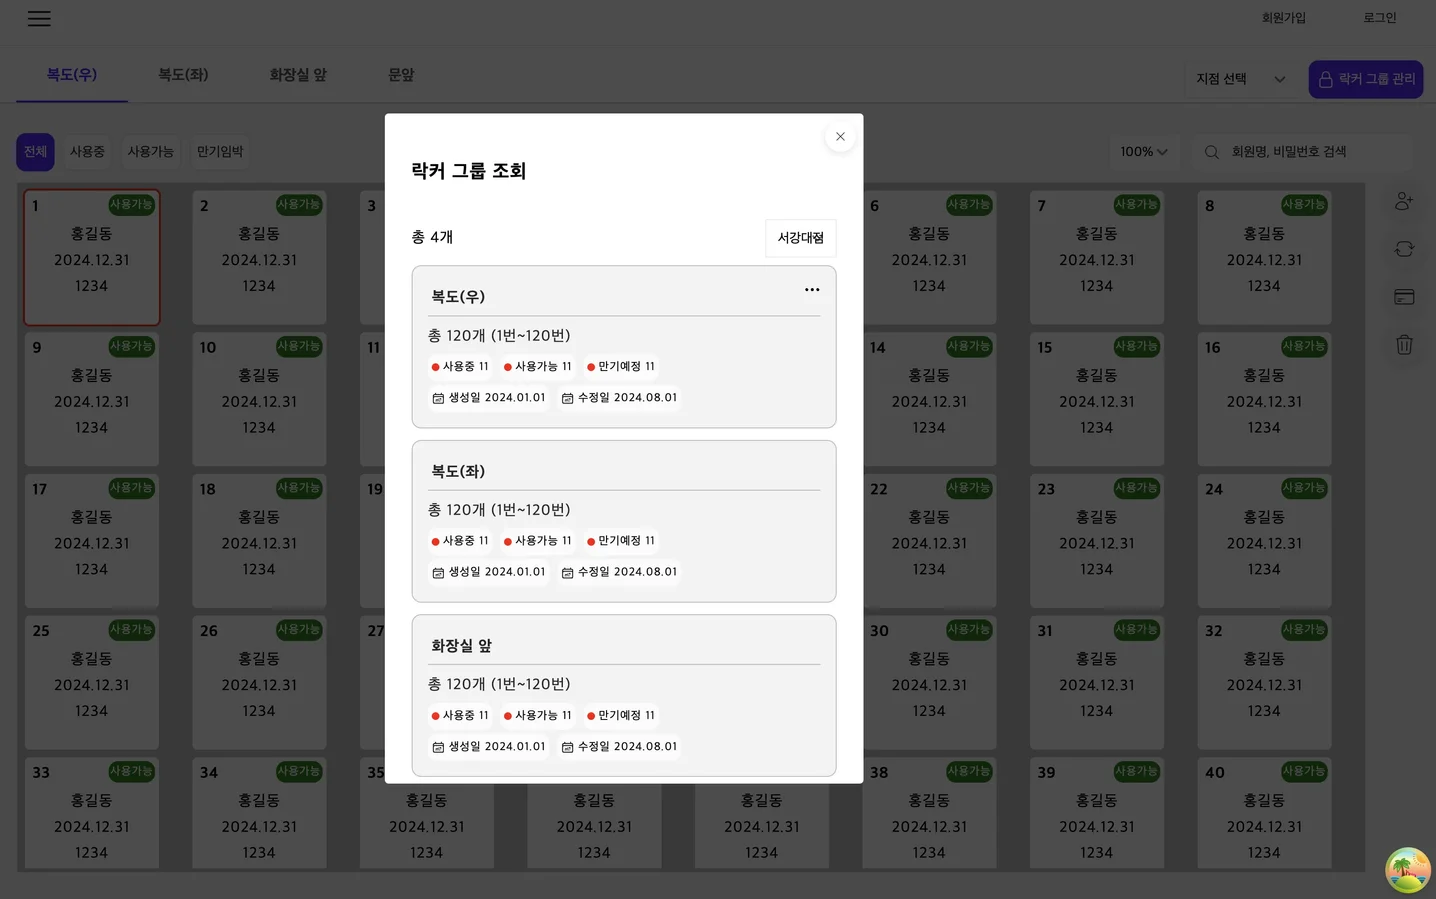Open the hamburger menu
Screen dimensions: 1436x899
coord(39,18)
